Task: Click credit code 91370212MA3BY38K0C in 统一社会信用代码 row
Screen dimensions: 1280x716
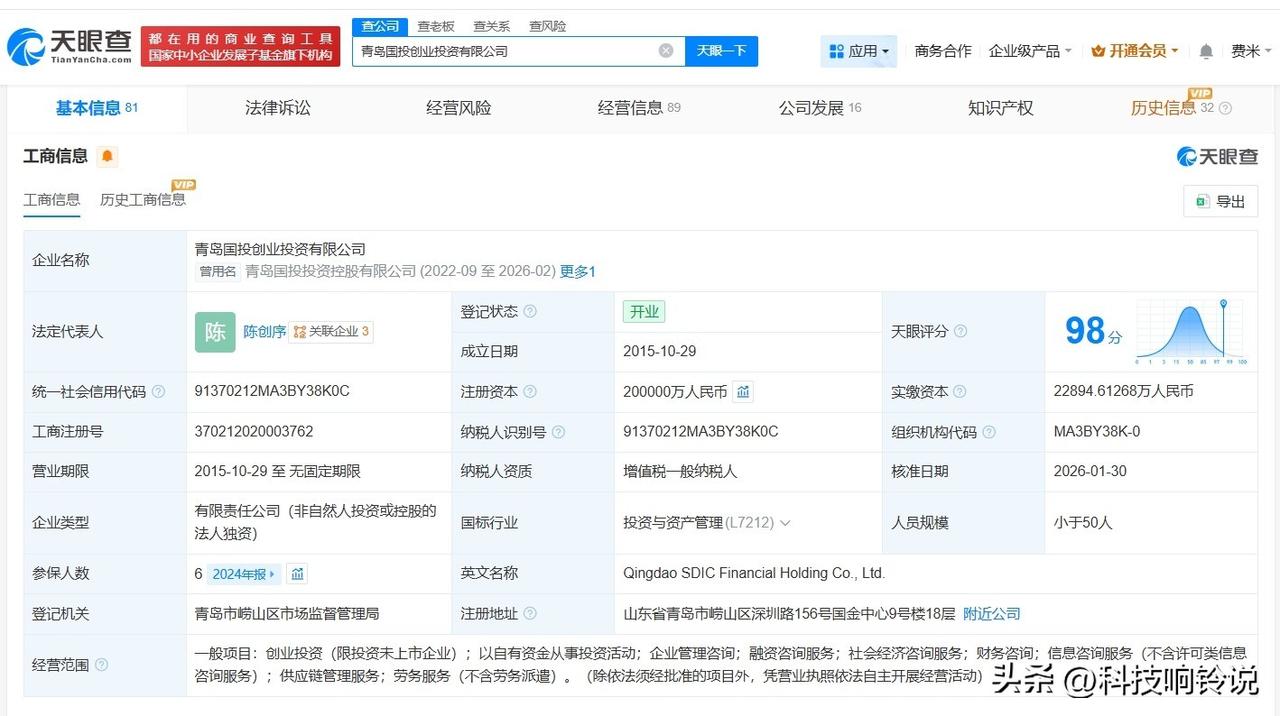Action: pos(272,391)
